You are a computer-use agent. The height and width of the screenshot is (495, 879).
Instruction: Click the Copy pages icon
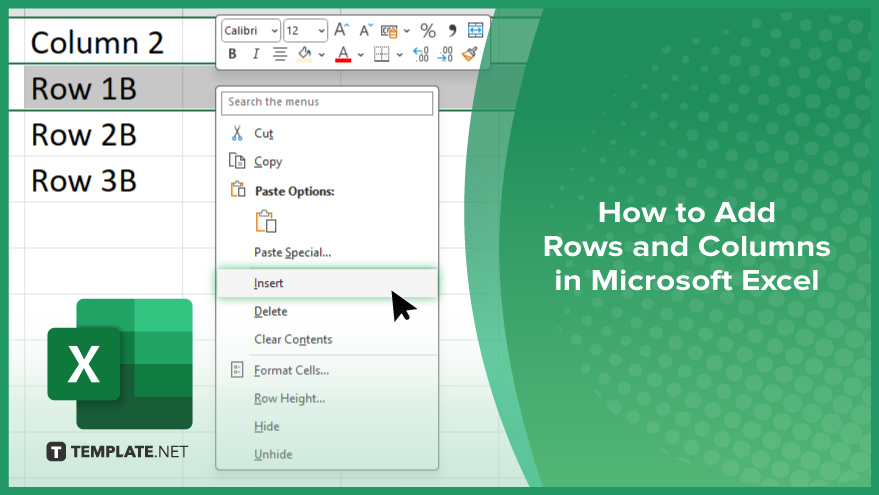(237, 161)
